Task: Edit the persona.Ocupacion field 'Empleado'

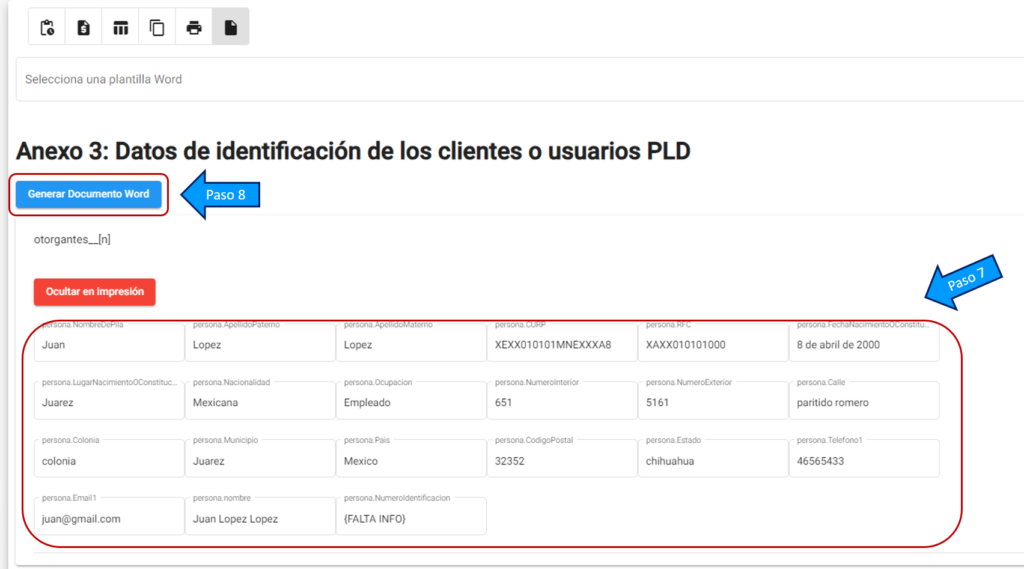Action: pos(411,400)
